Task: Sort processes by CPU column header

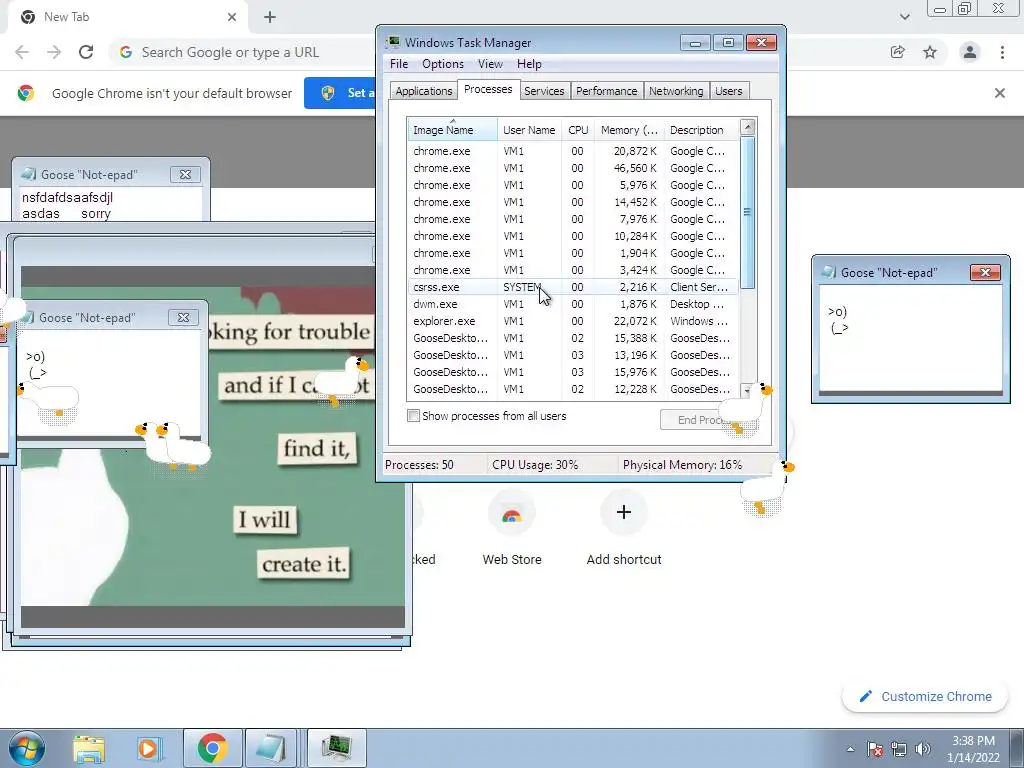Action: [578, 130]
